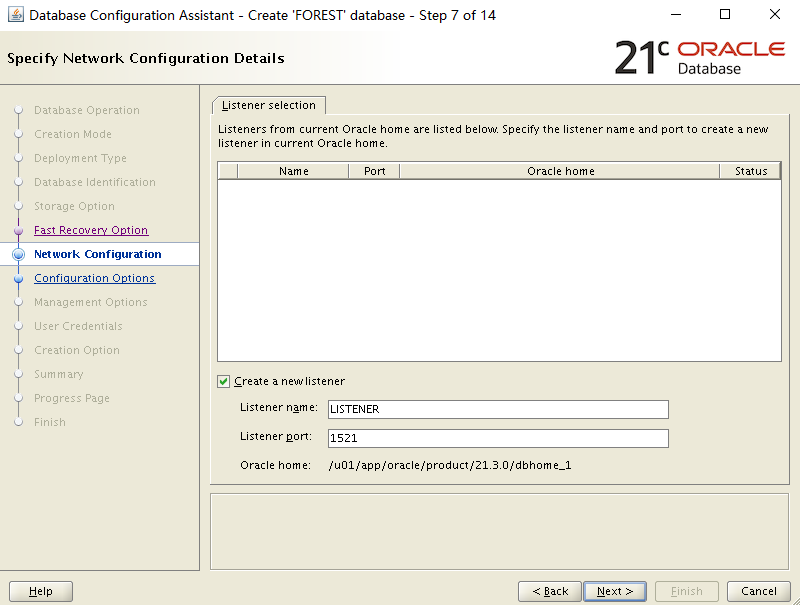The height and width of the screenshot is (605, 800).
Task: Click the Port column header
Action: click(x=374, y=171)
